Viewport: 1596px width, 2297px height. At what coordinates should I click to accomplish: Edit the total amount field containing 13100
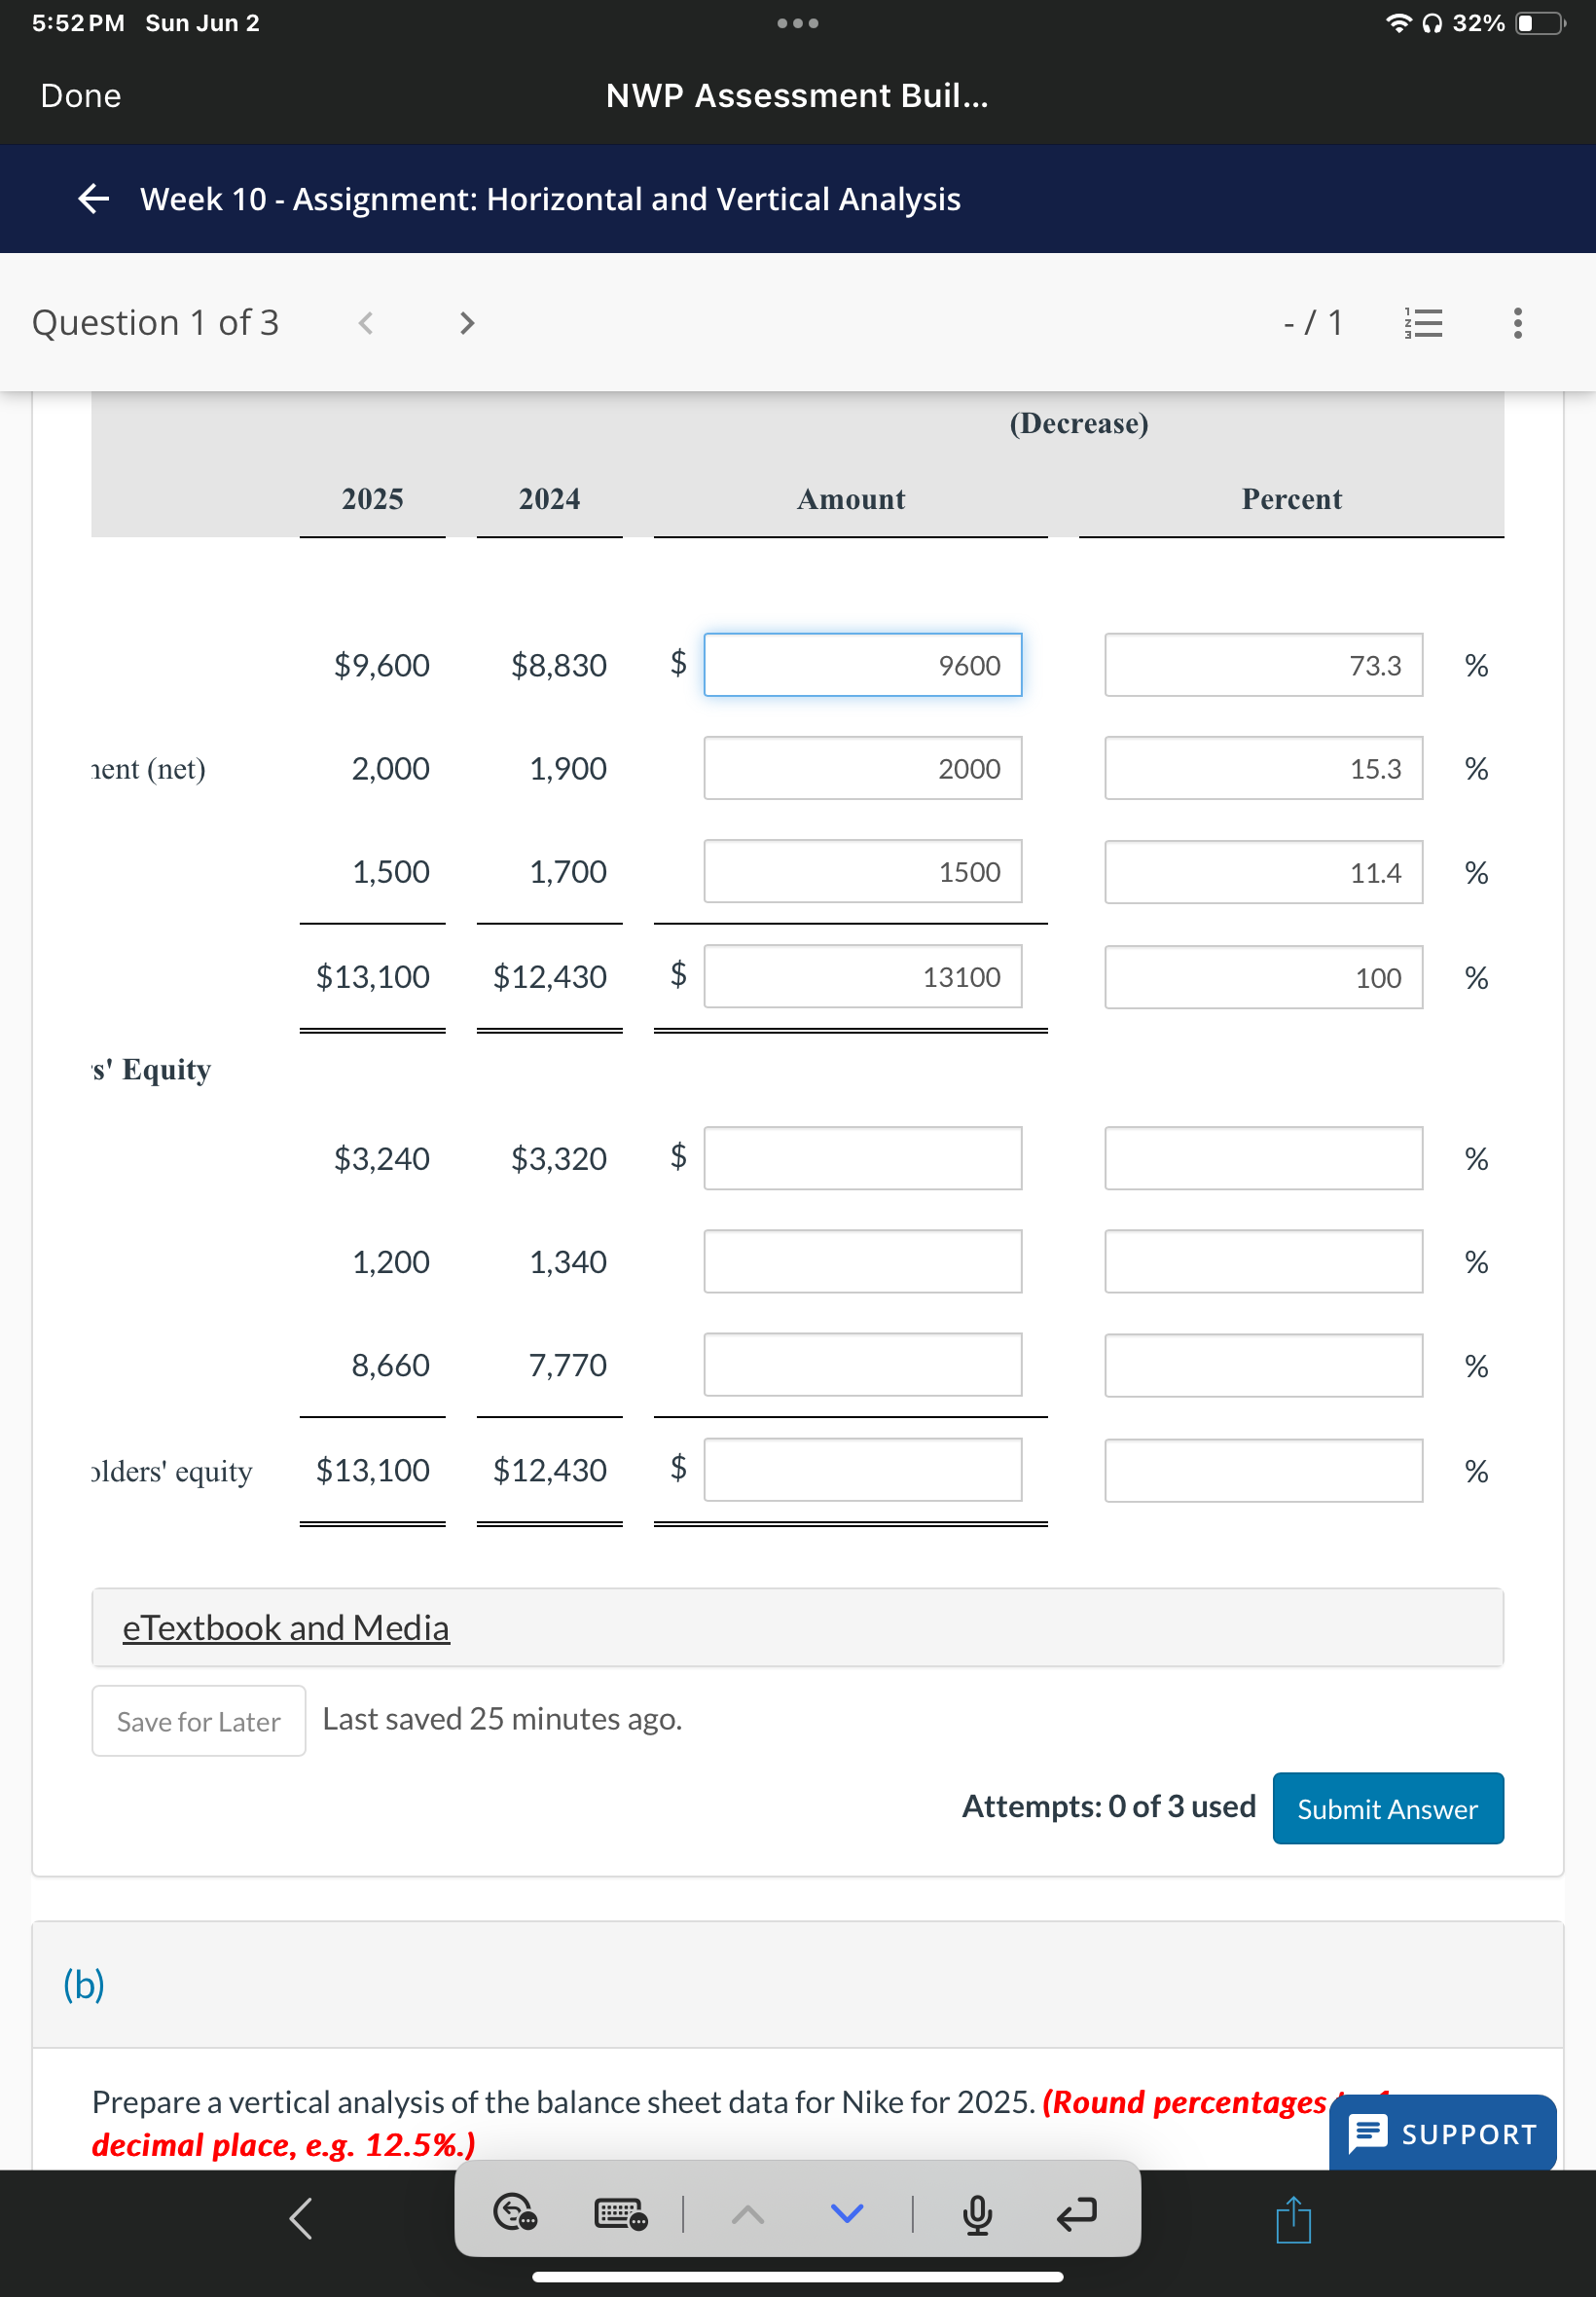(862, 976)
